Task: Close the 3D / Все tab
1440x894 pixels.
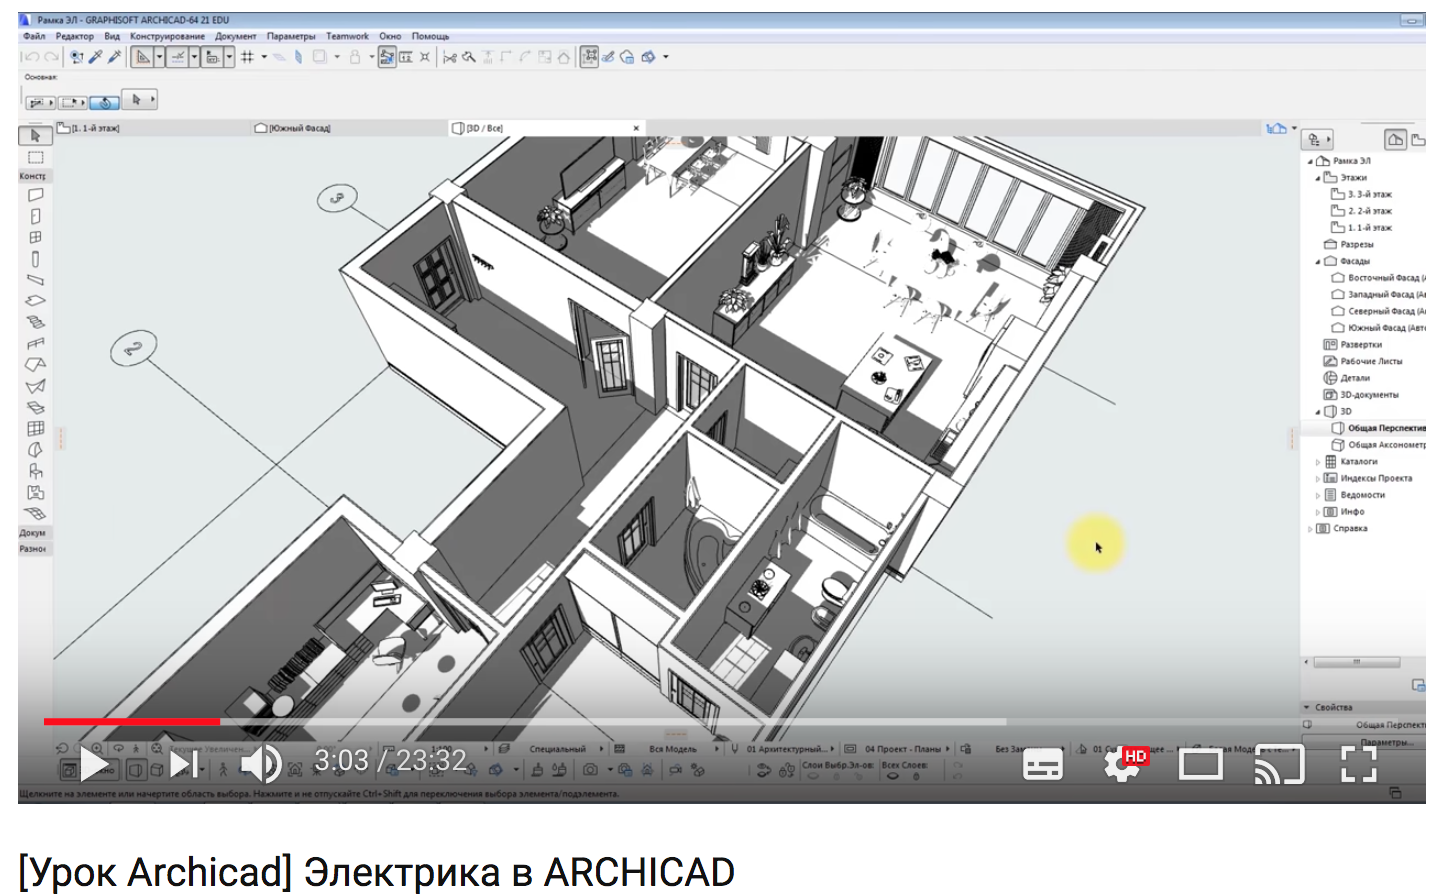Action: point(636,128)
